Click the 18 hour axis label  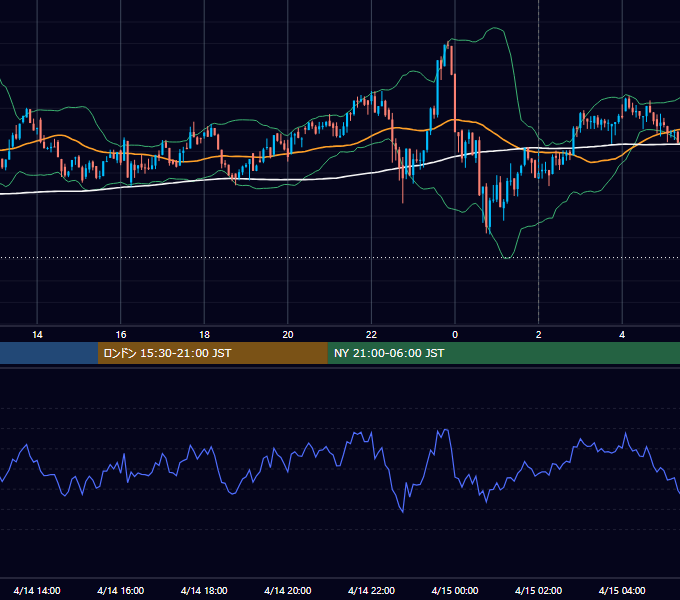pos(204,335)
